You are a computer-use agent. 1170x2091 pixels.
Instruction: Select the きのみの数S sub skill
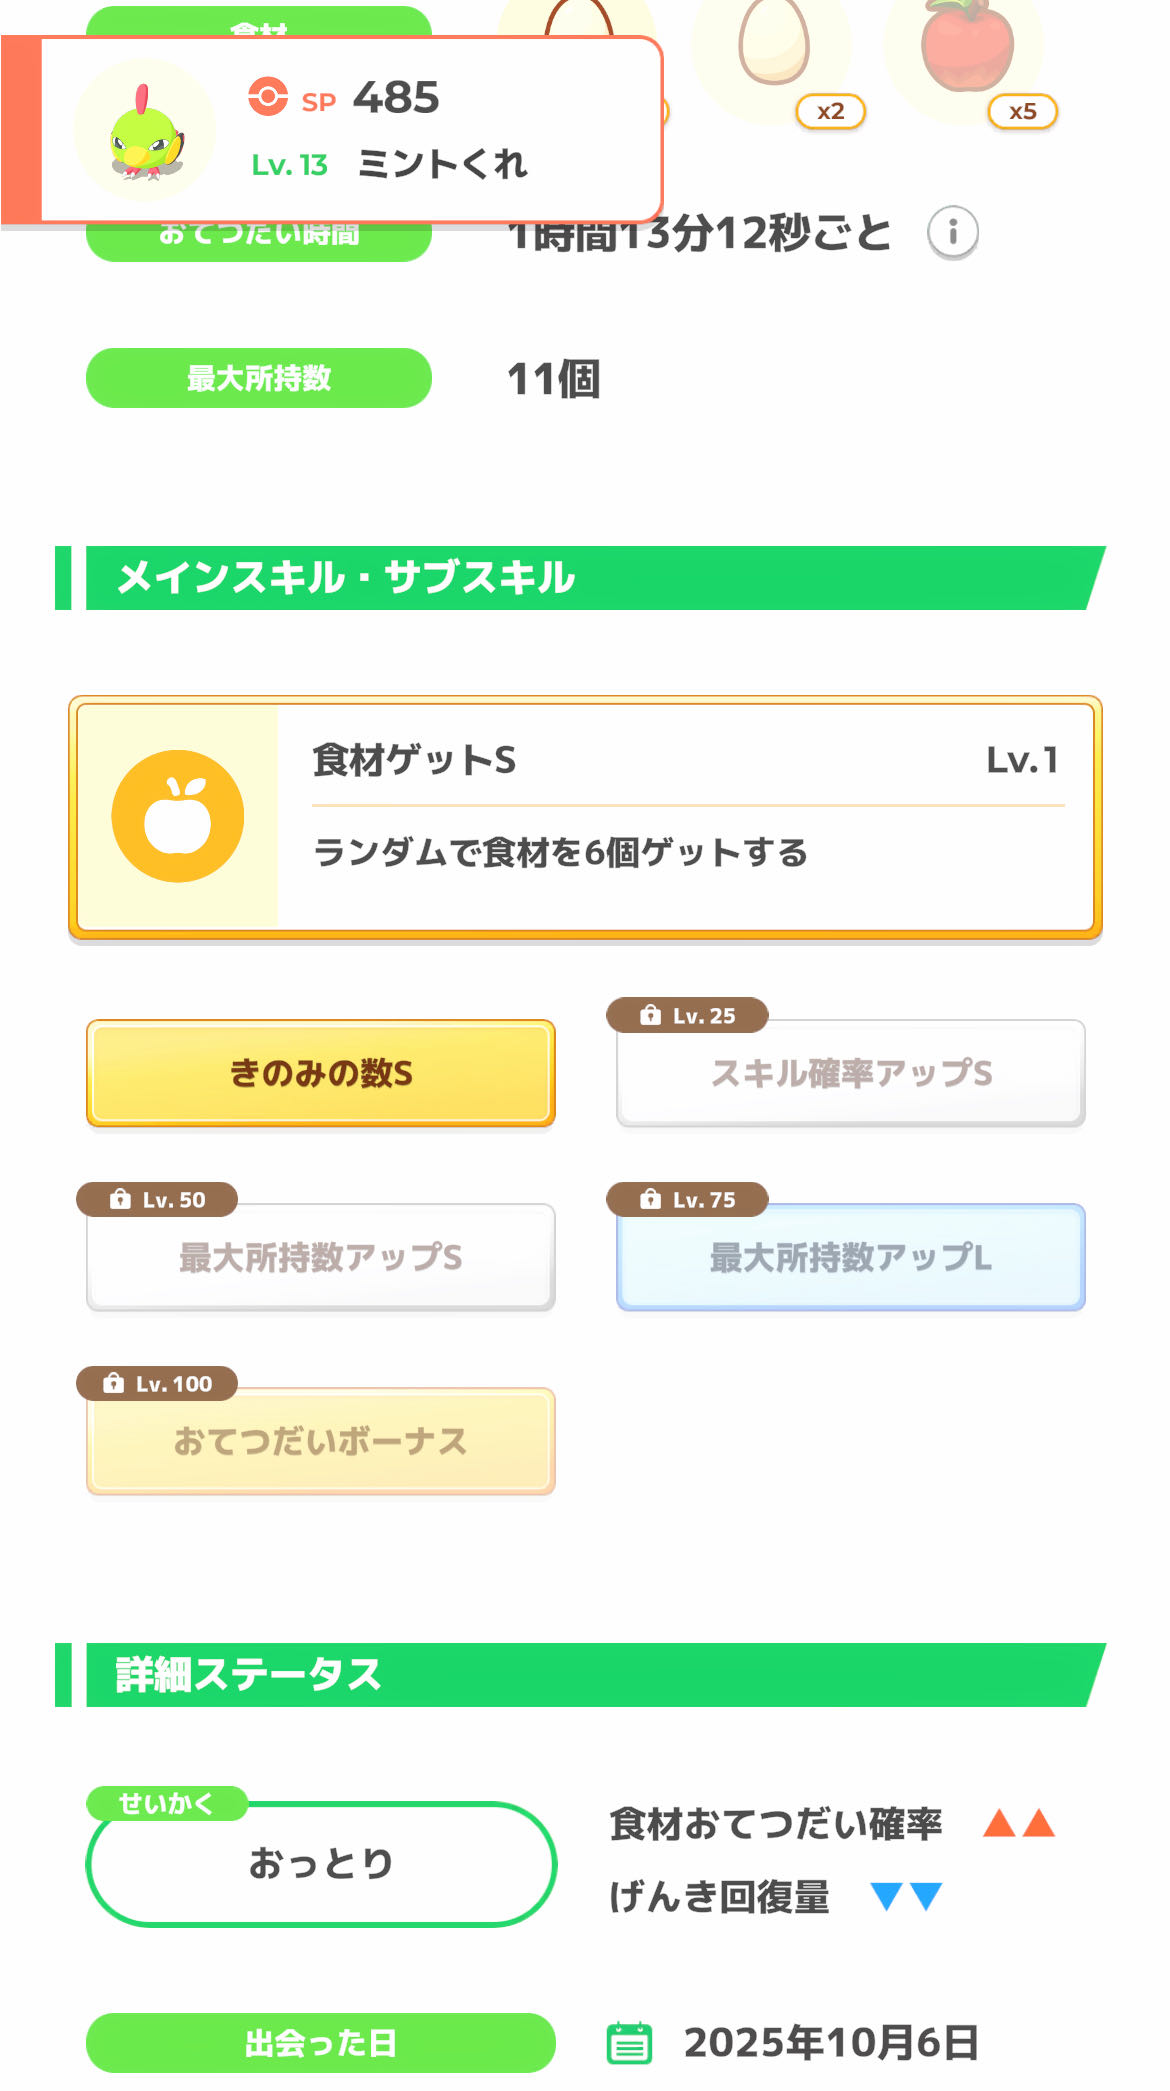[x=321, y=1073]
